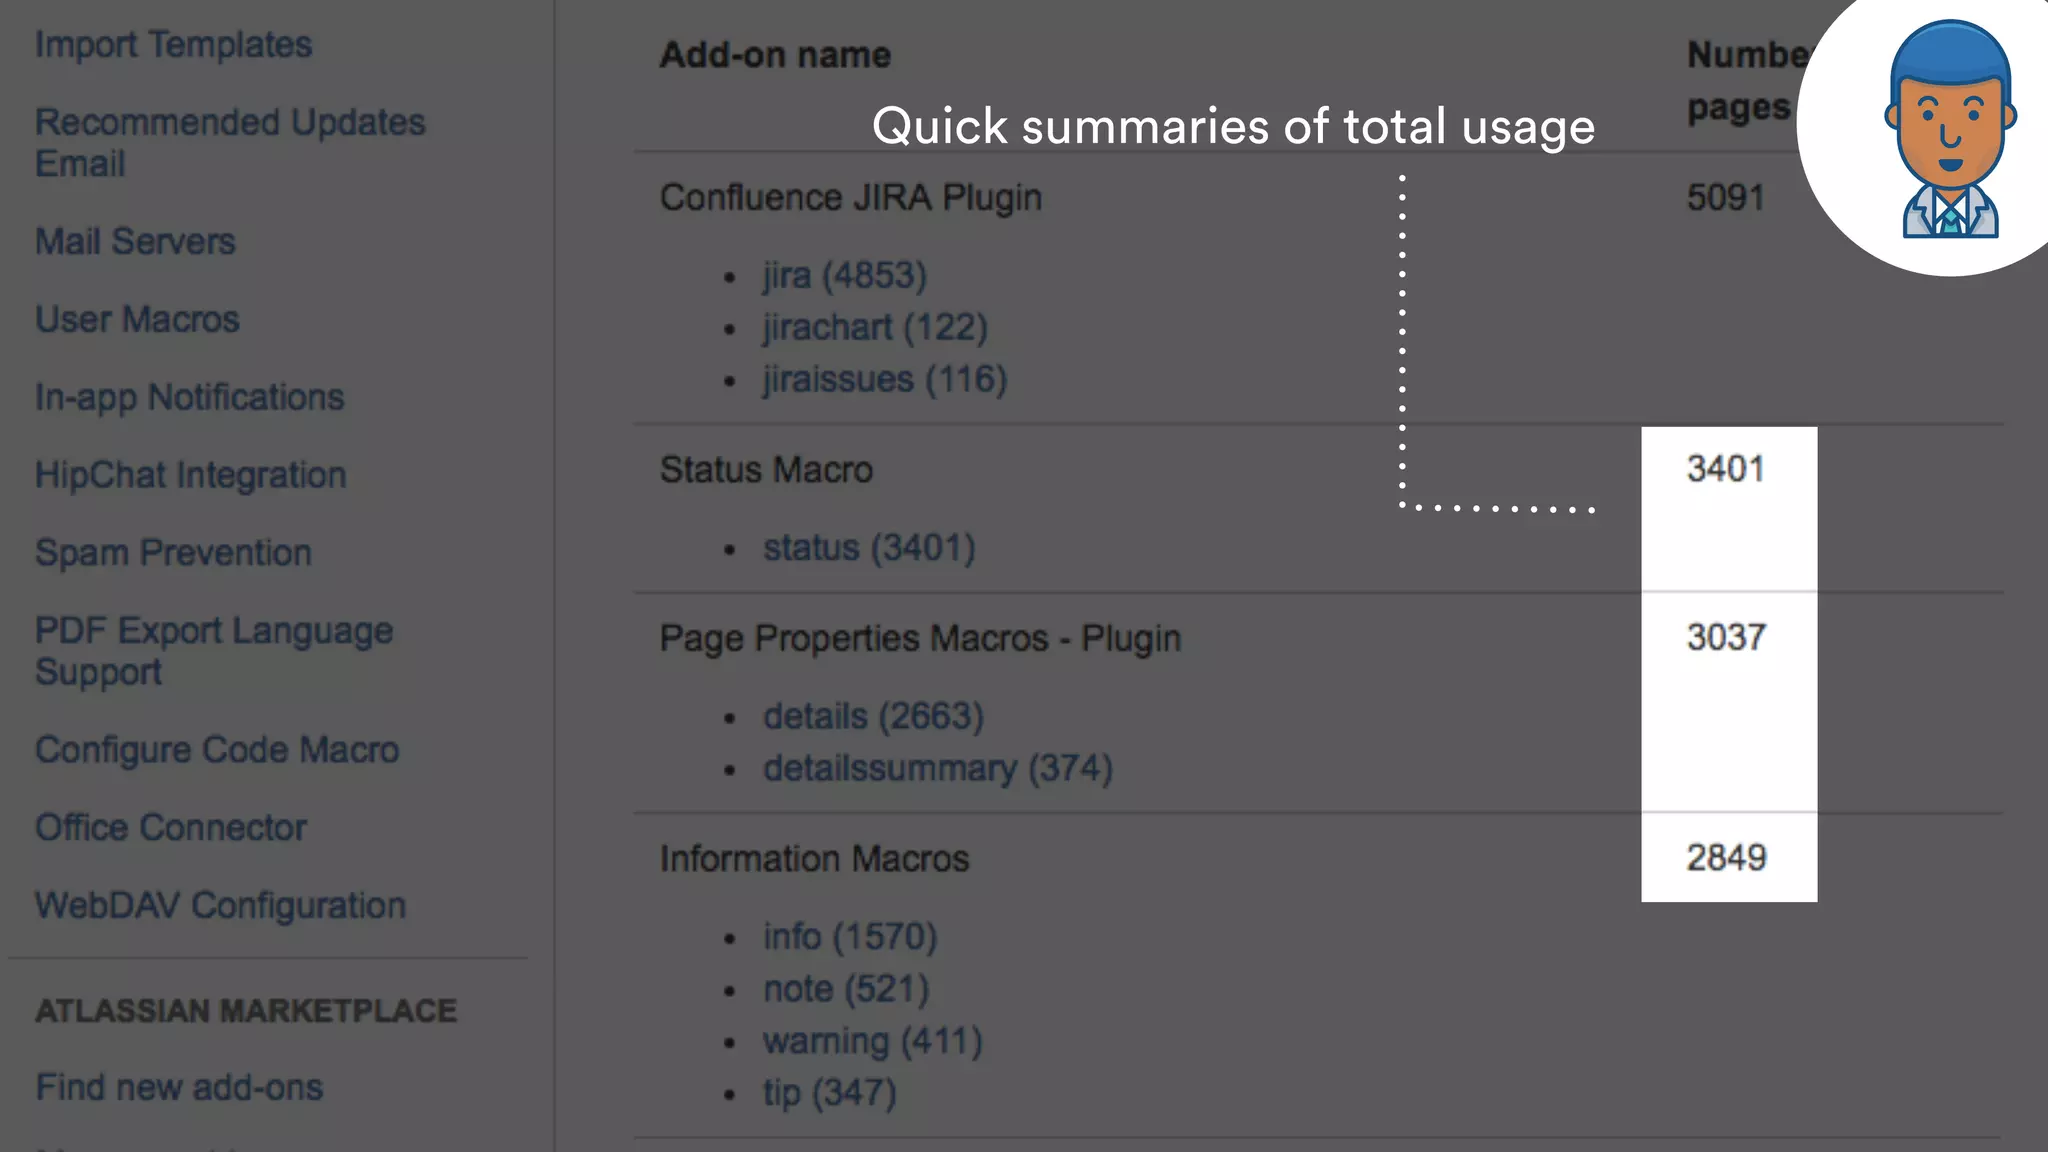Click the jirachart (122) link
This screenshot has width=2048, height=1152.
[874, 327]
